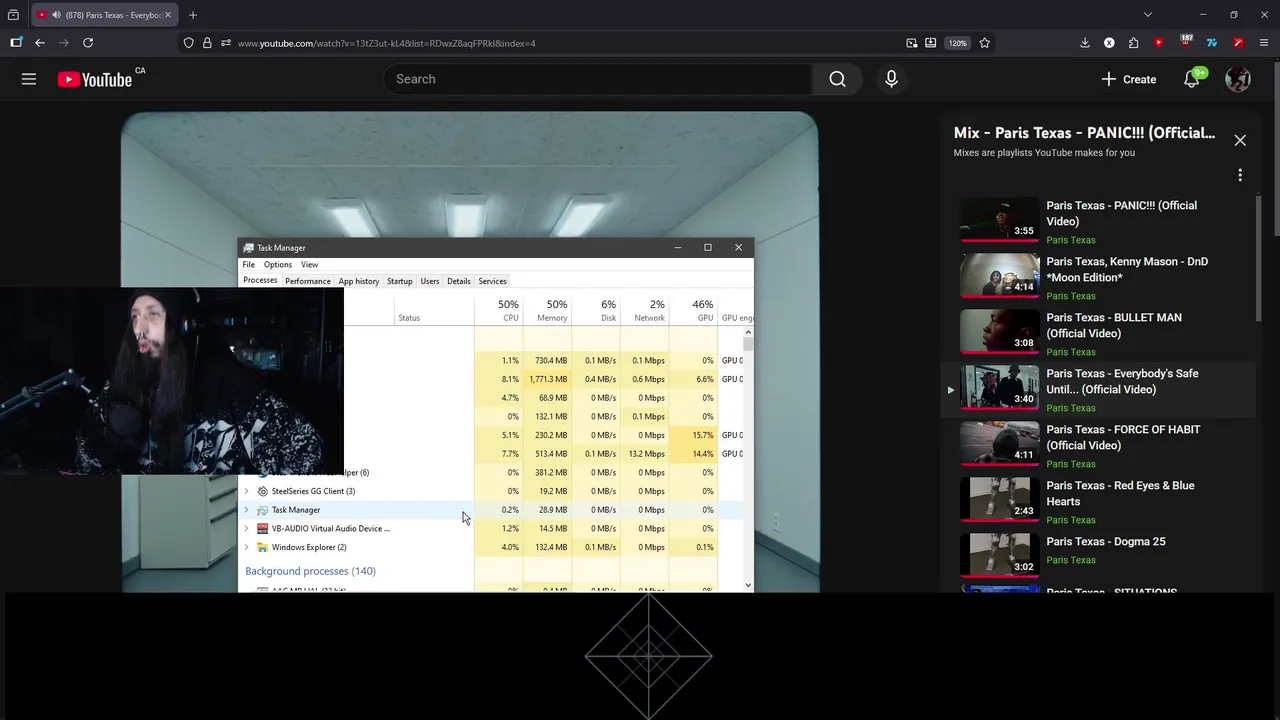Screen dimensions: 1280x720
Task: Open the Users tab in Task Manager
Action: click(430, 281)
